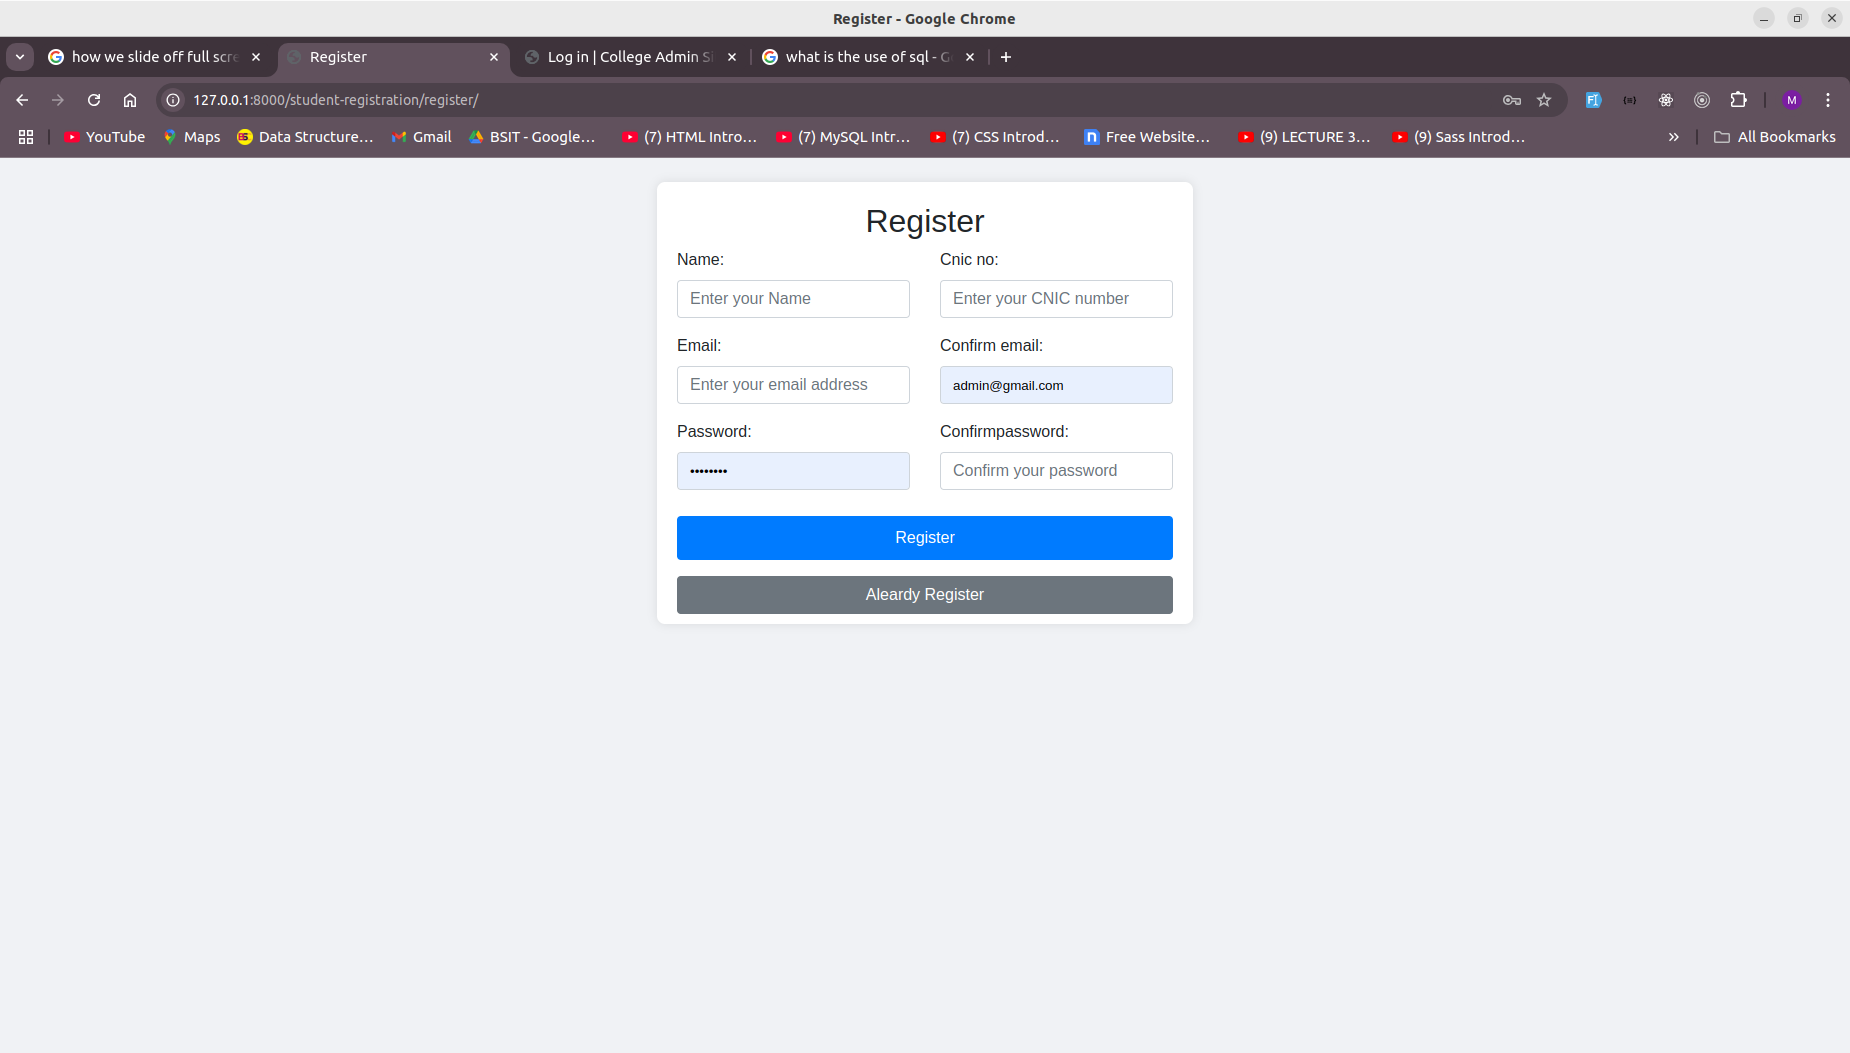The image size is (1850, 1053).
Task: Submit the blue Register button
Action: [924, 538]
